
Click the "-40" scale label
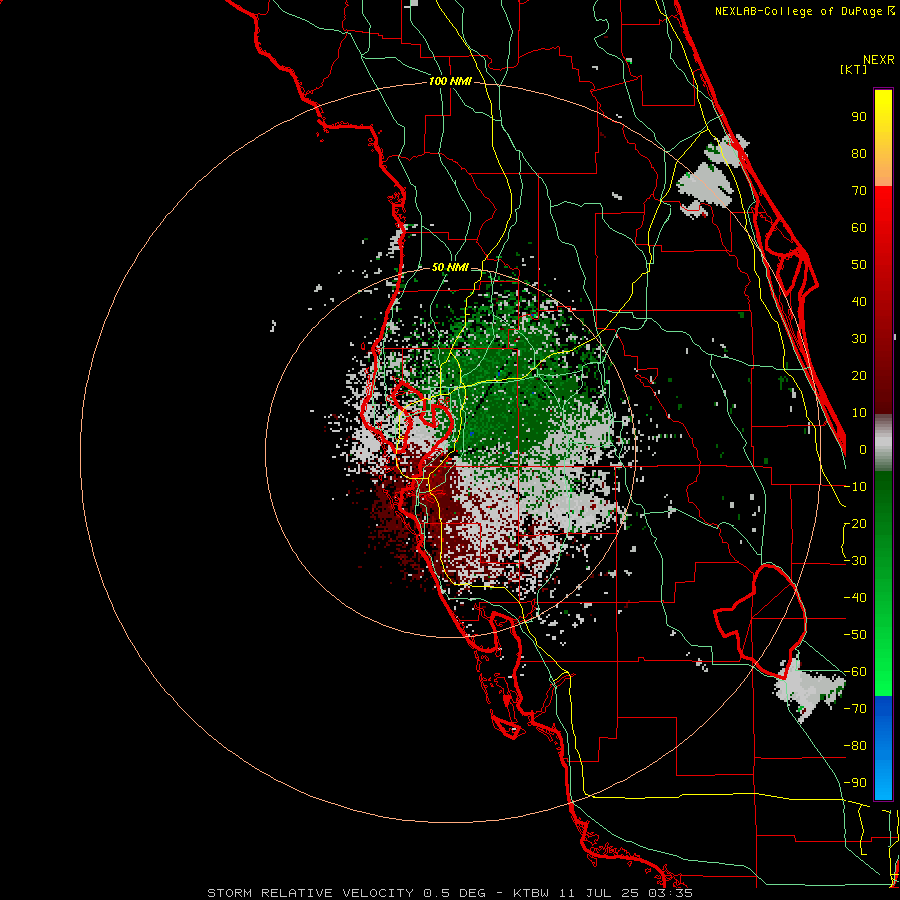coord(856,598)
